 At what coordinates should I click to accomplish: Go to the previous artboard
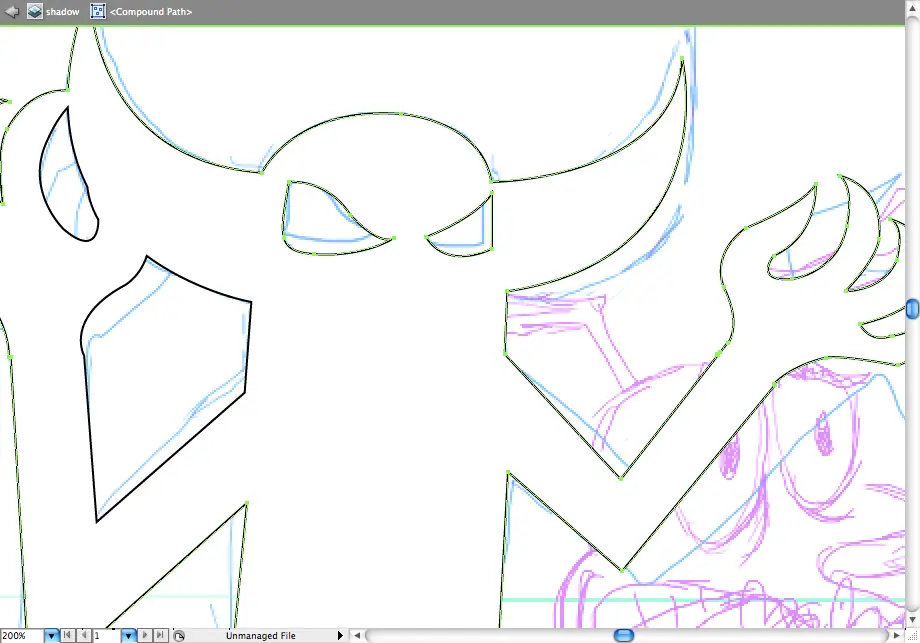[x=84, y=635]
